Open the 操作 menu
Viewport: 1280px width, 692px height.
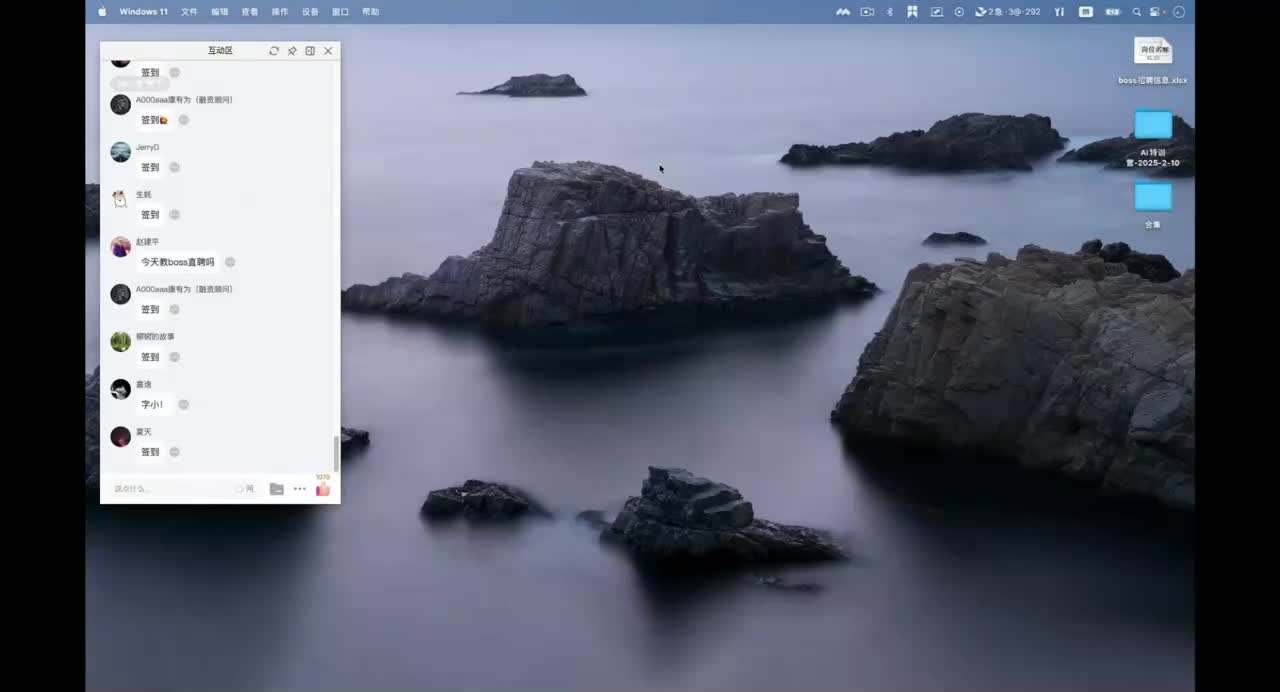280,12
